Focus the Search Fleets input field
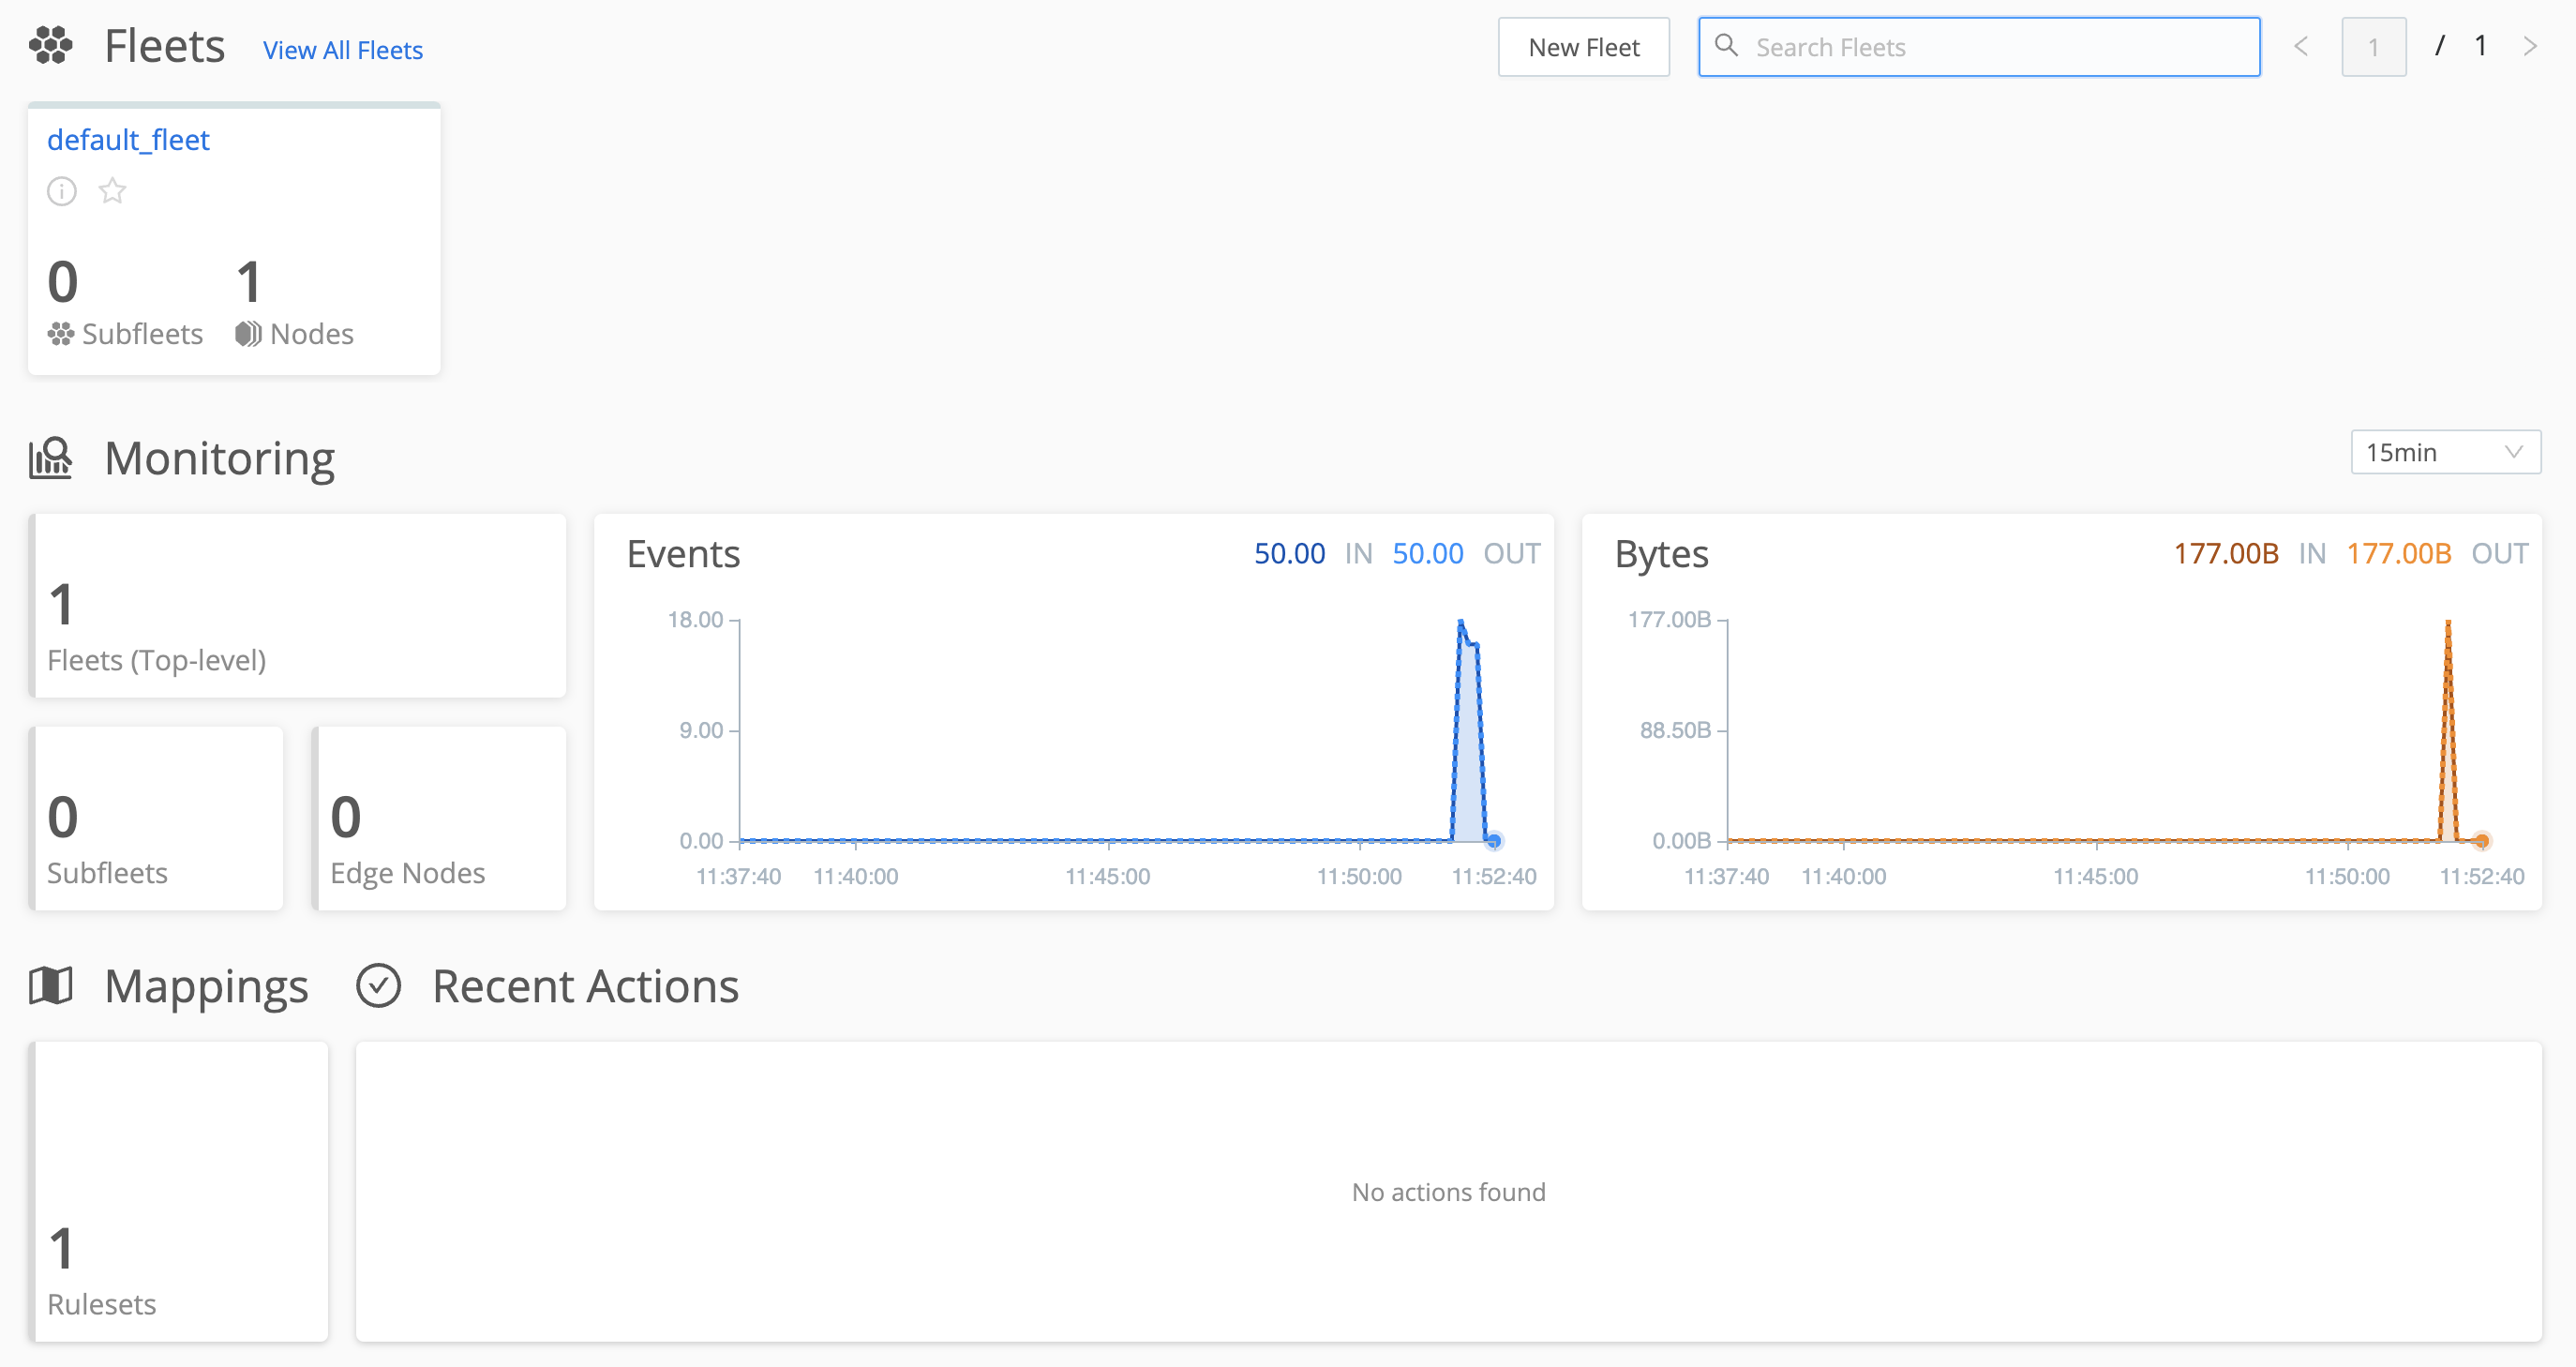 1979,47
